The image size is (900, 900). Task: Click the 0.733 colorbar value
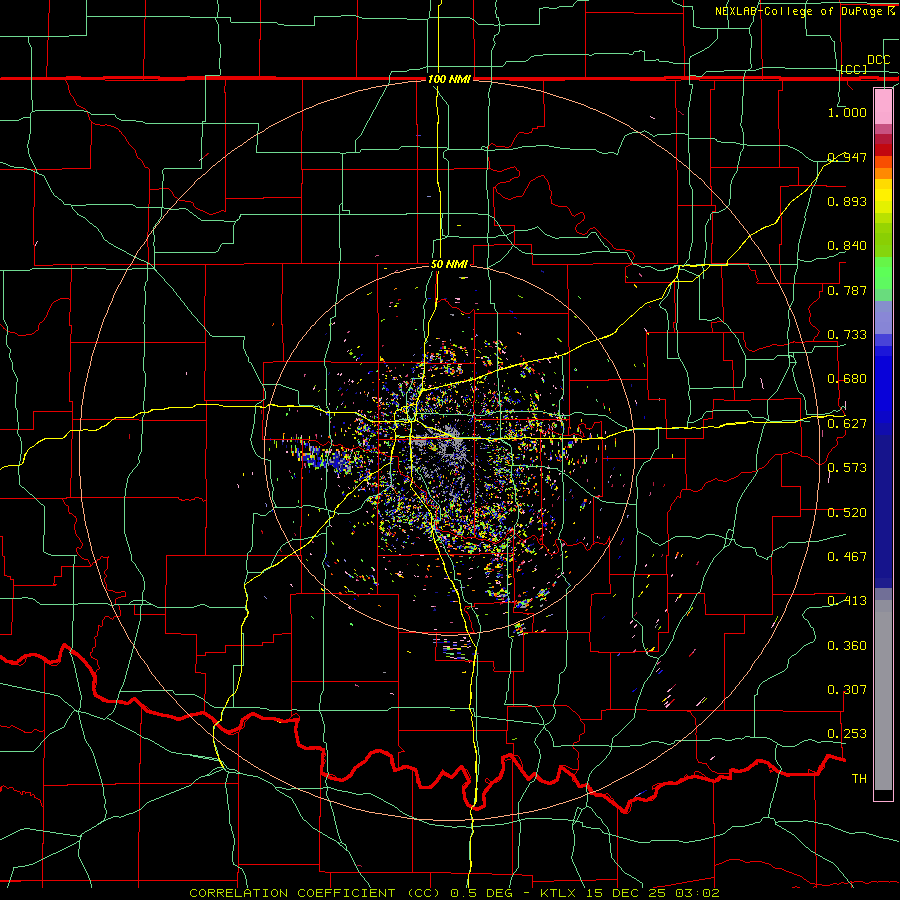click(847, 335)
